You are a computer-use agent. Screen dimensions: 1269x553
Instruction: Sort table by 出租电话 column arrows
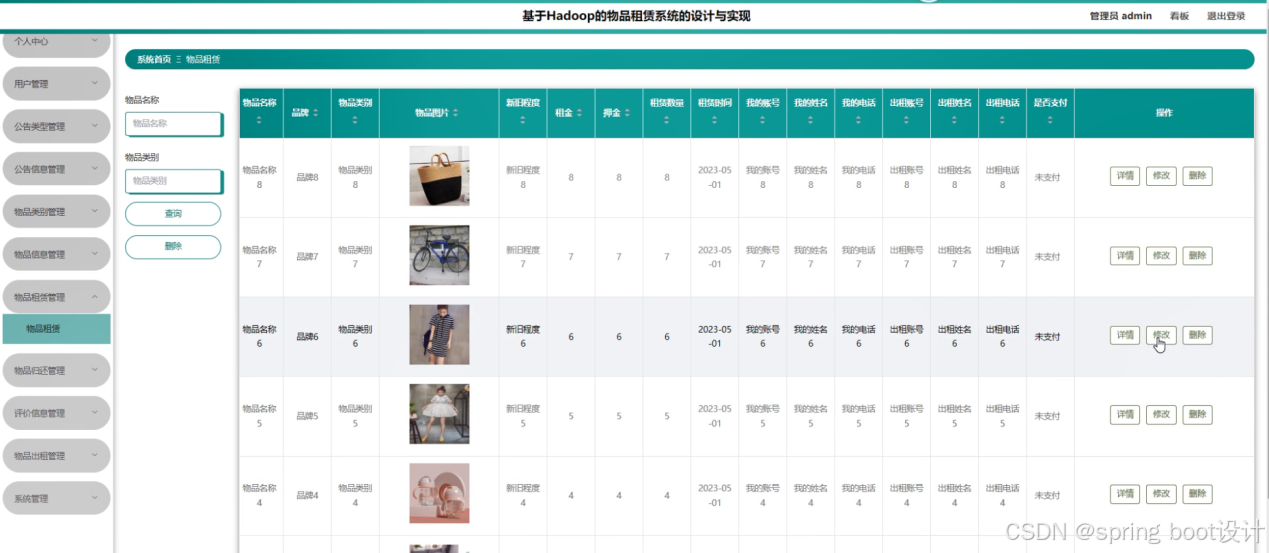pyautogui.click(x=1003, y=120)
